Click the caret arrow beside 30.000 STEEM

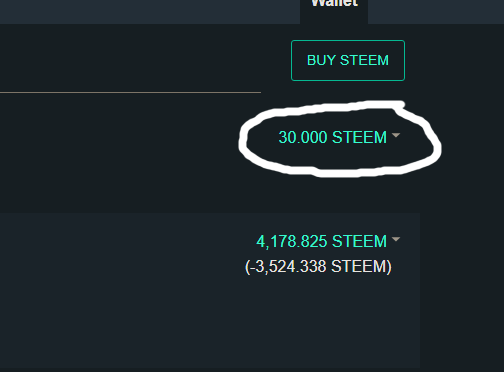[396, 135]
